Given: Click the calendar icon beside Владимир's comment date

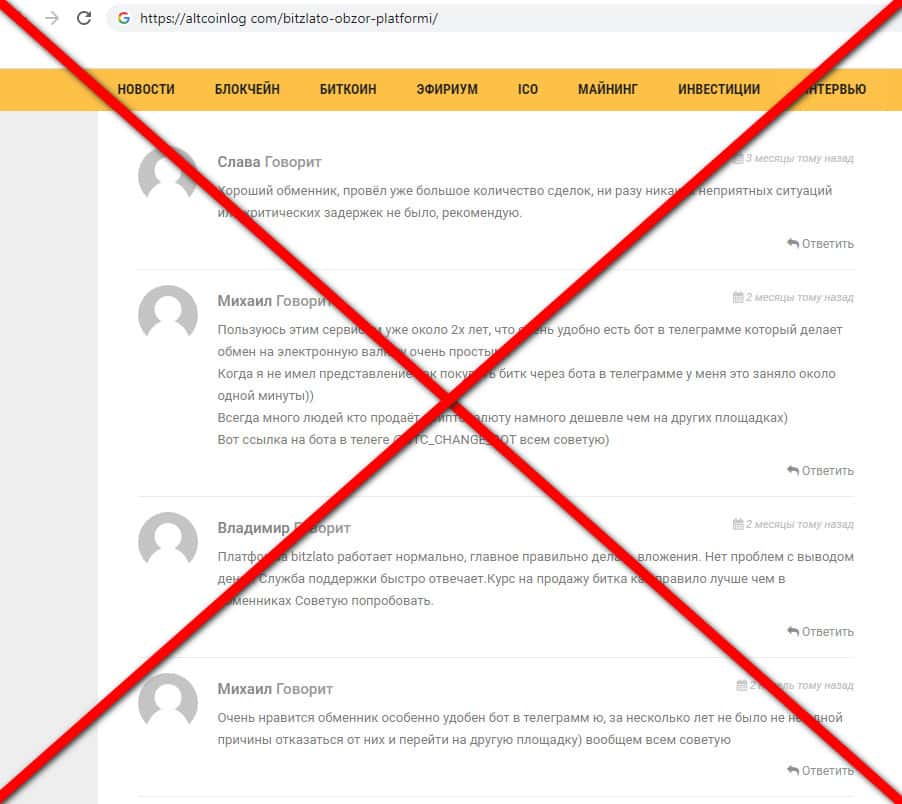Looking at the screenshot, I should click(x=738, y=524).
